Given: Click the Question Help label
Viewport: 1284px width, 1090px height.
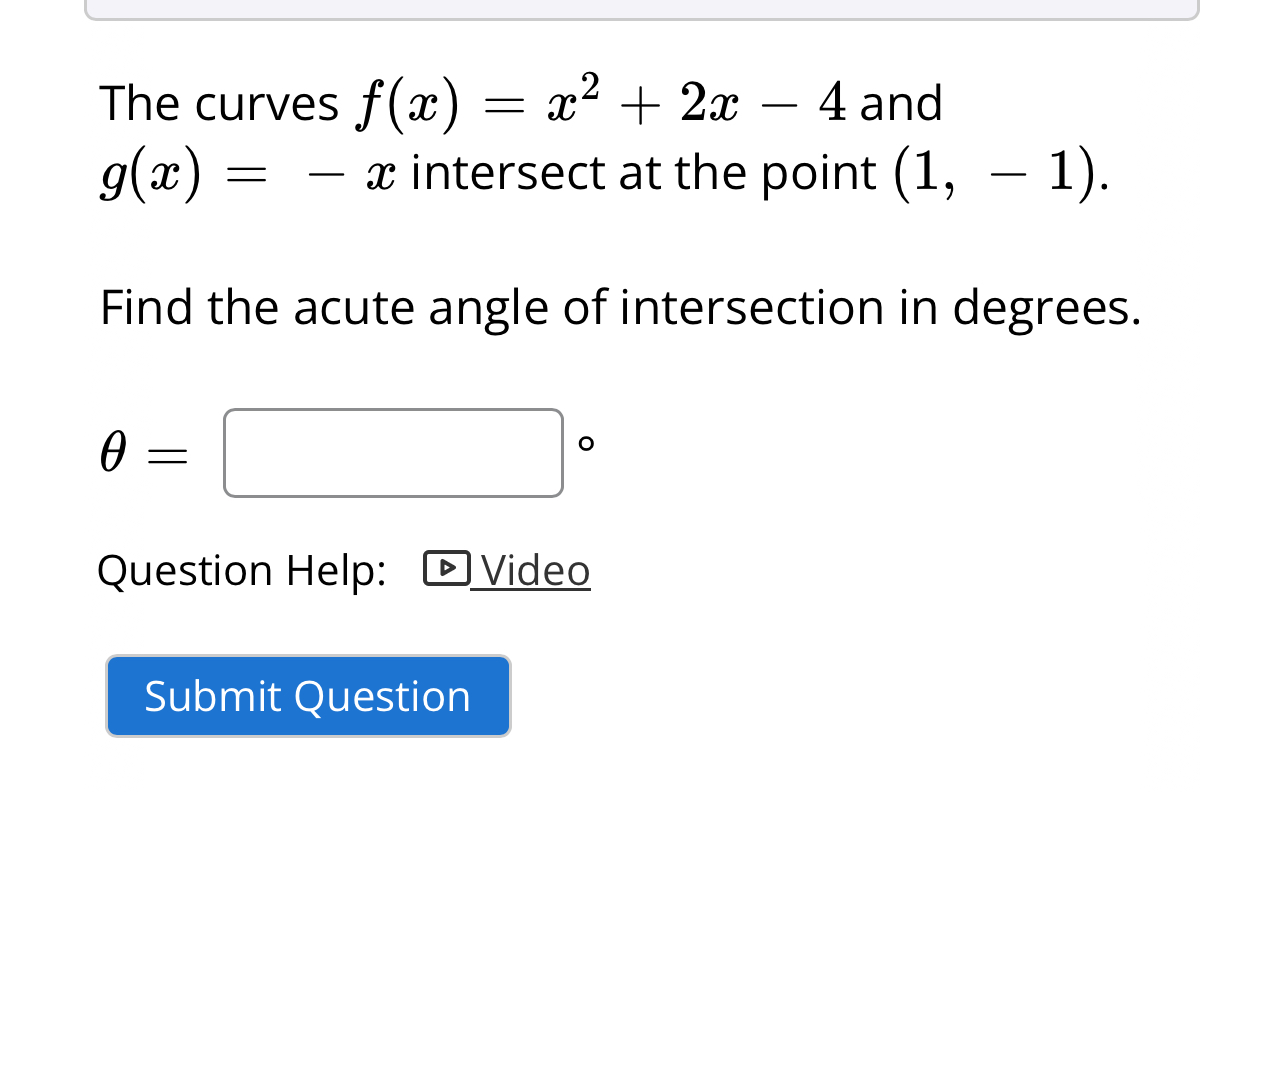Looking at the screenshot, I should pos(240,571).
